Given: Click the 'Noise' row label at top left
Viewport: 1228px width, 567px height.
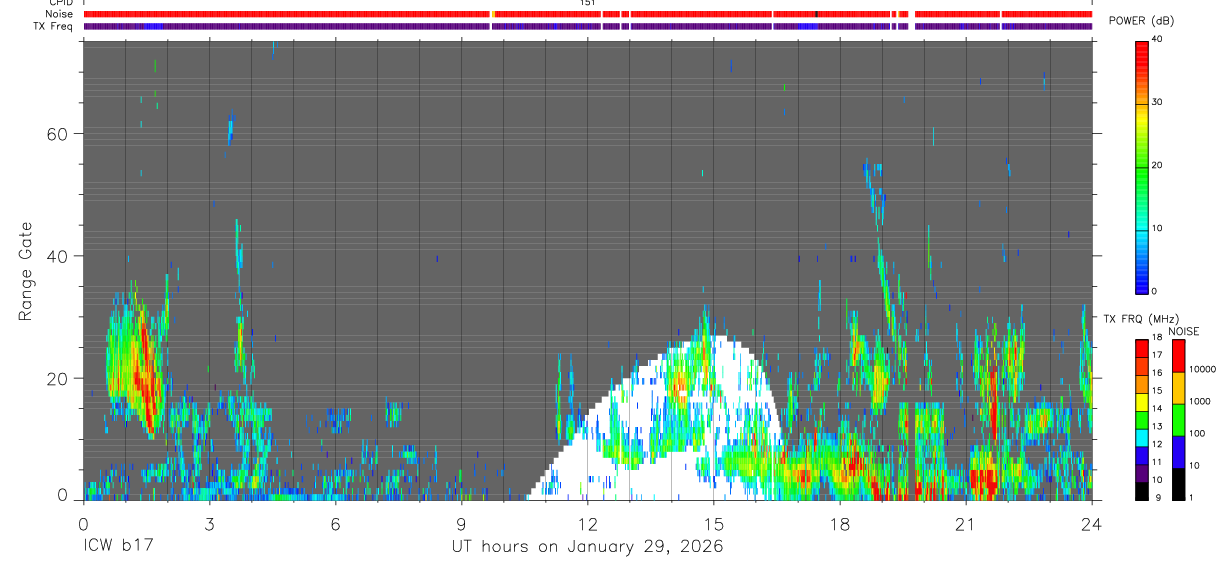Looking at the screenshot, I should [x=61, y=14].
